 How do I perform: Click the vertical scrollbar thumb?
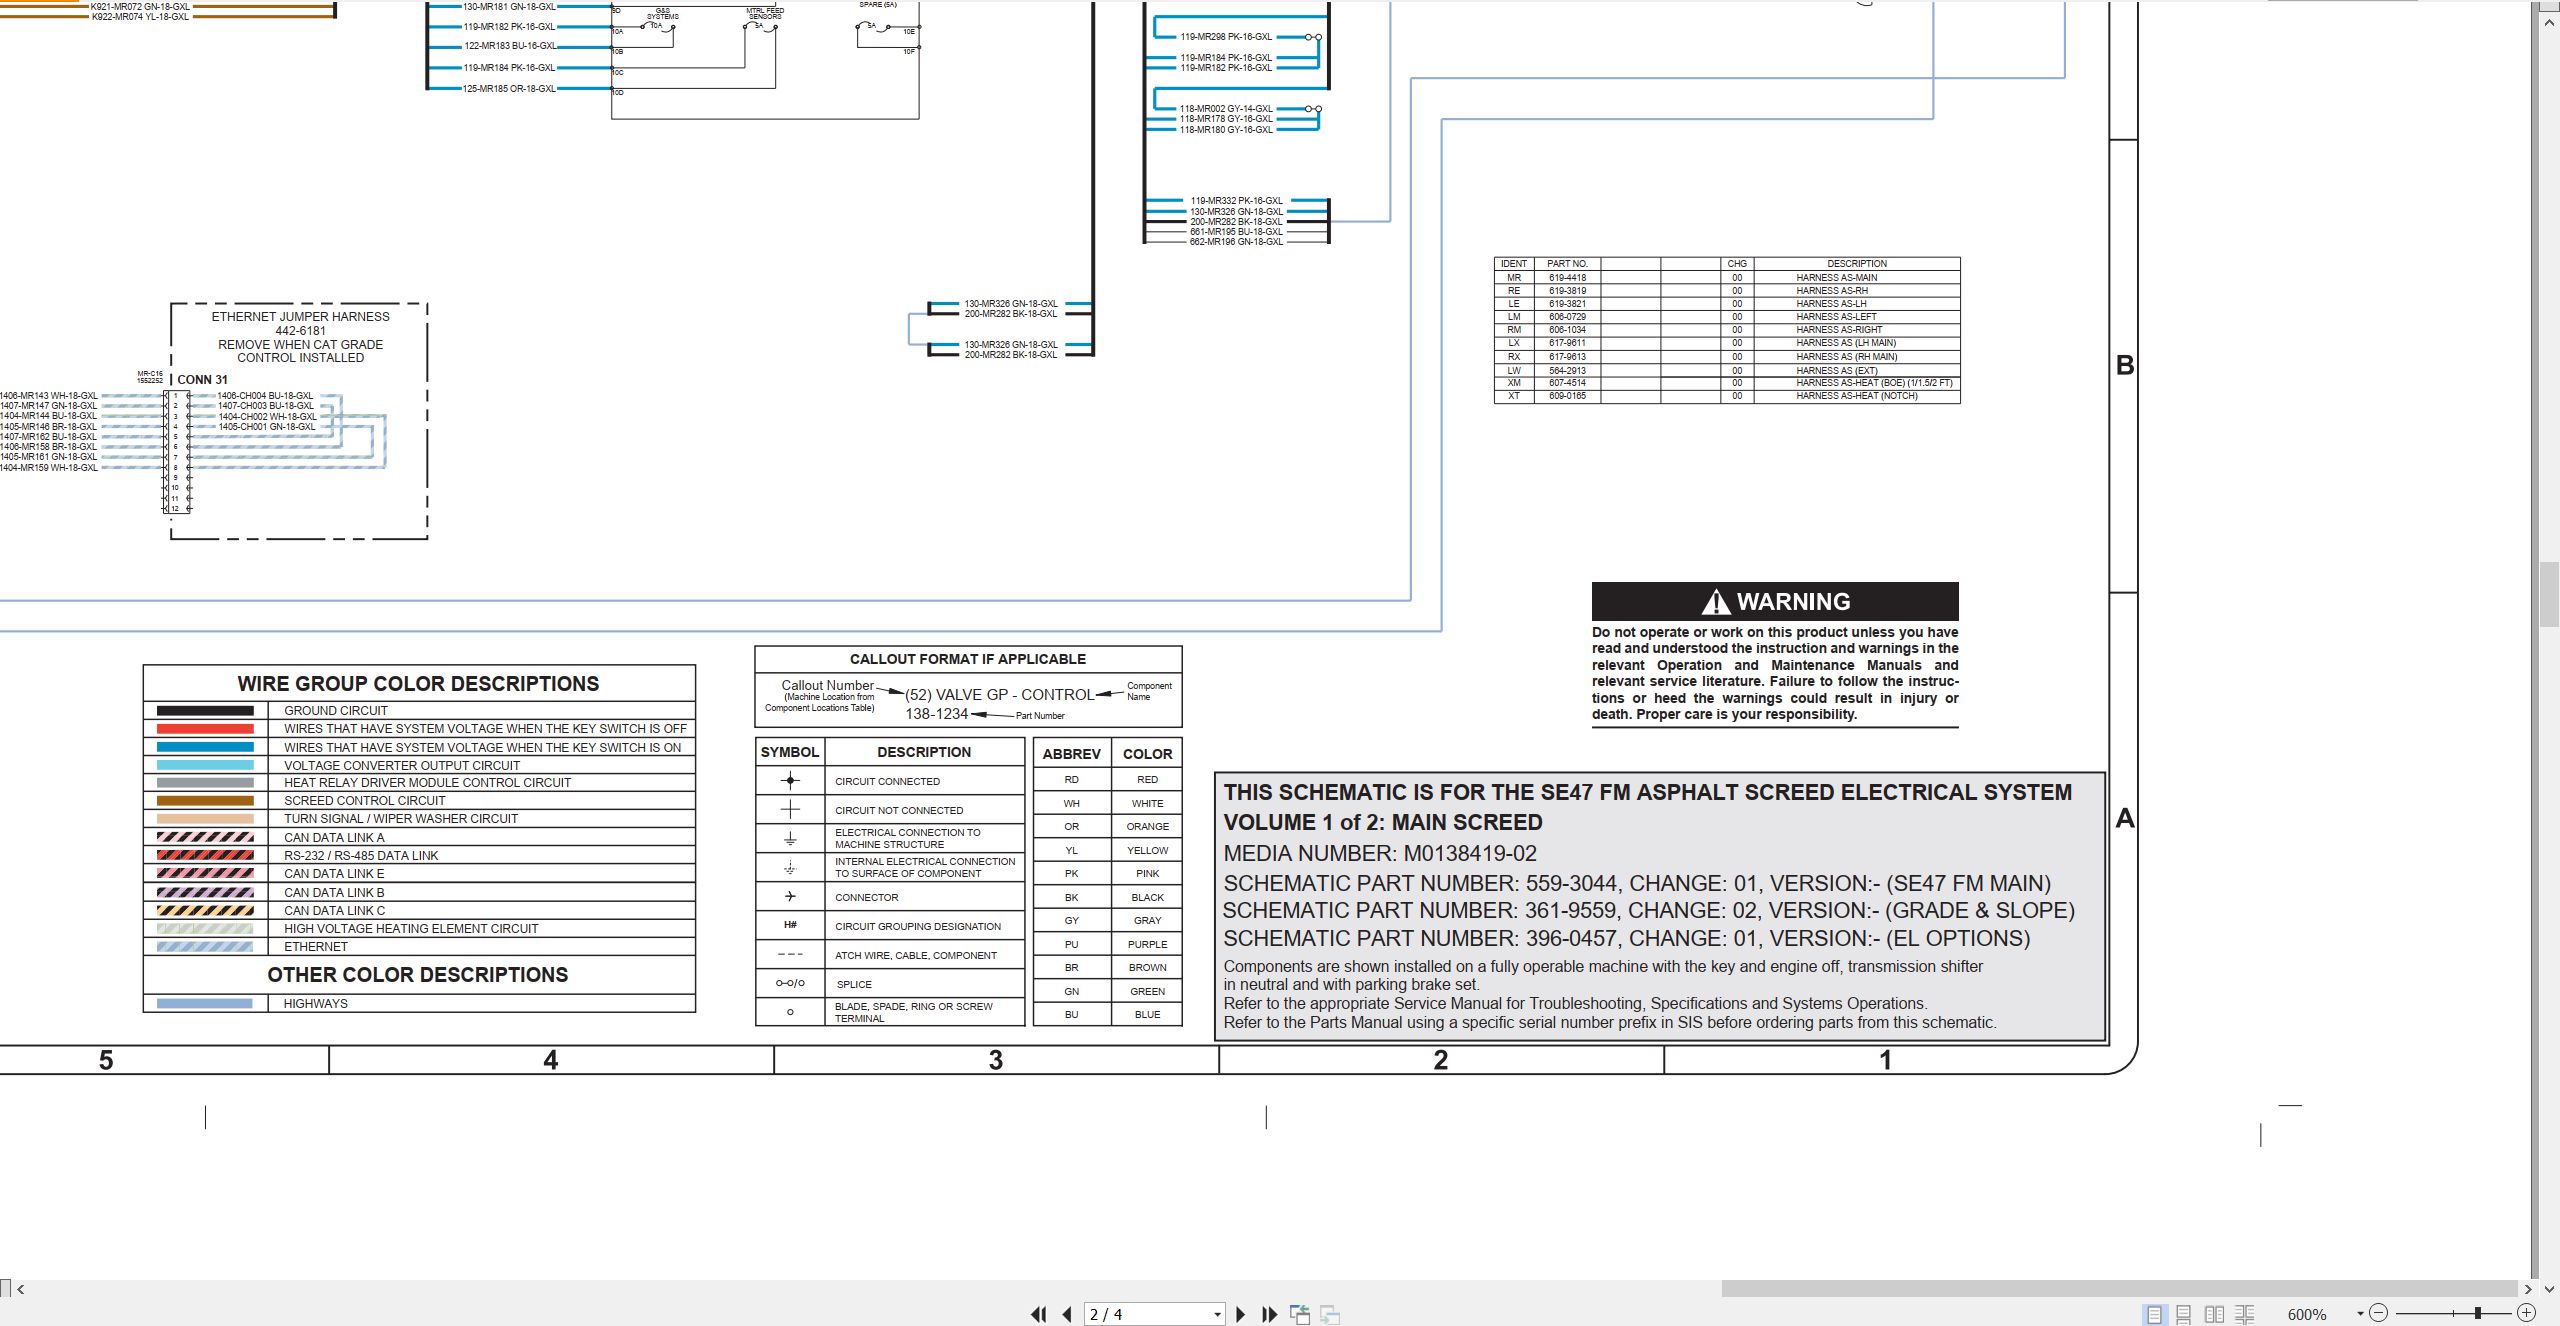click(2549, 595)
